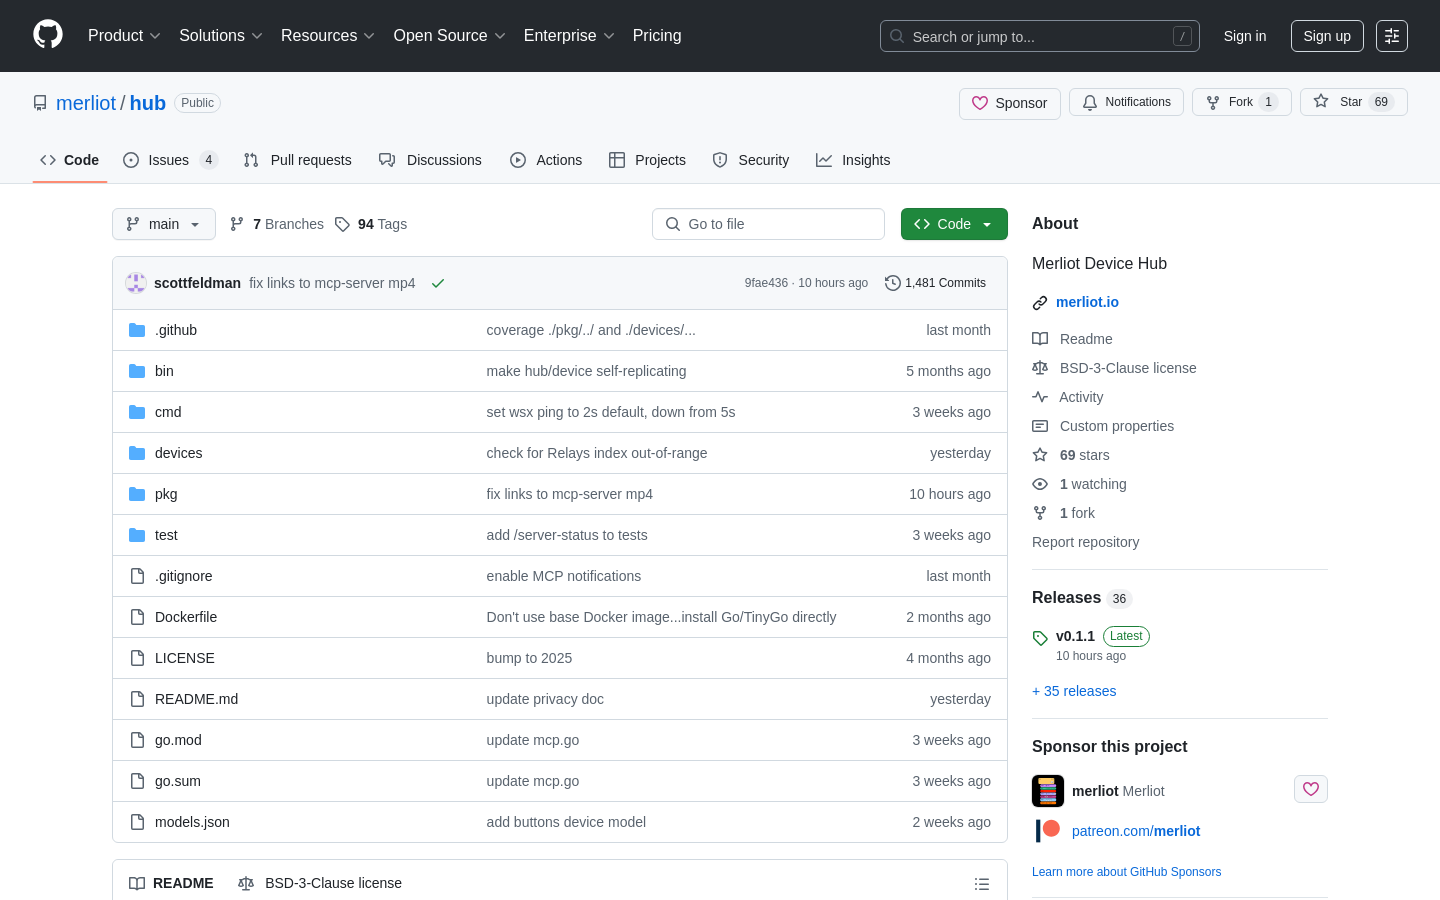Image resolution: width=1440 pixels, height=900 pixels.
Task: Switch to the Projects tab
Action: point(647,160)
